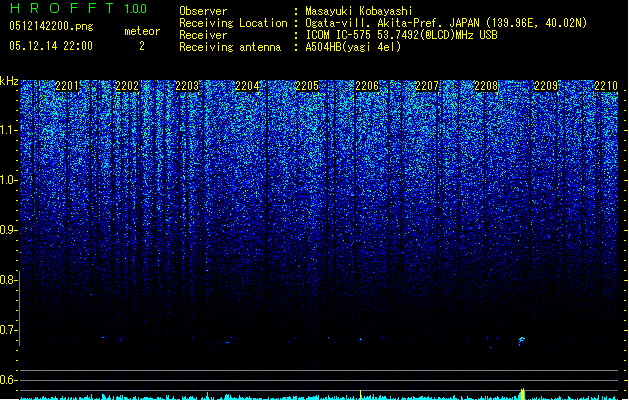Select the date stamp 05.12.14 22:00
Viewport: 629px width, 400px height.
[x=51, y=46]
